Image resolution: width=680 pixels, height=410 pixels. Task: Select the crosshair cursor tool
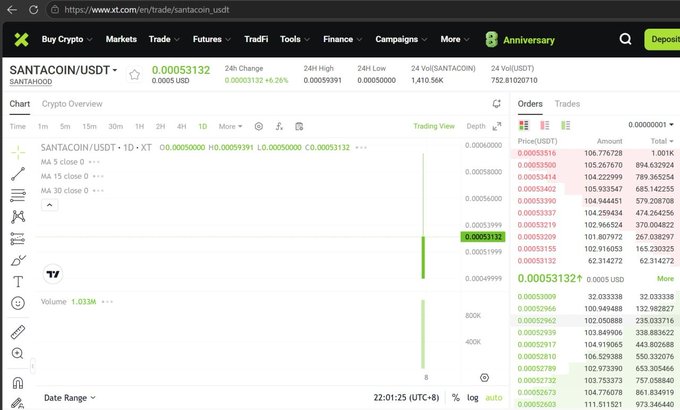click(x=18, y=152)
